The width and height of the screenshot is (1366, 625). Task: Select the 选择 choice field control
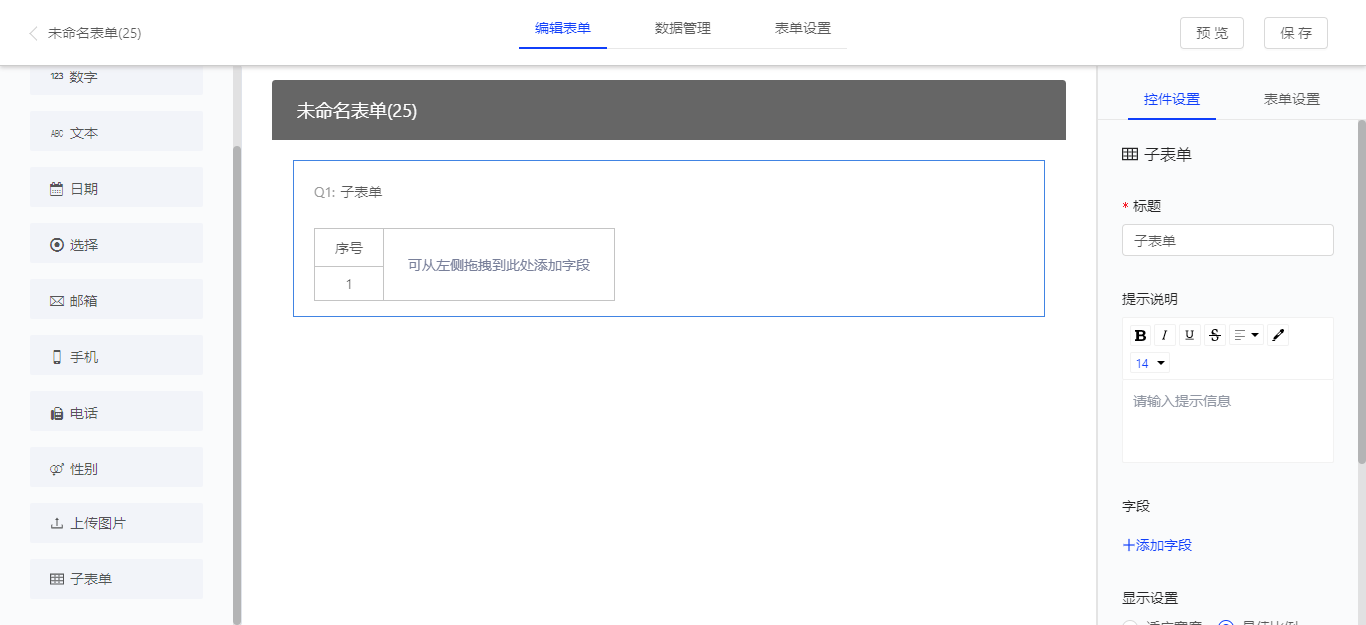pos(116,244)
